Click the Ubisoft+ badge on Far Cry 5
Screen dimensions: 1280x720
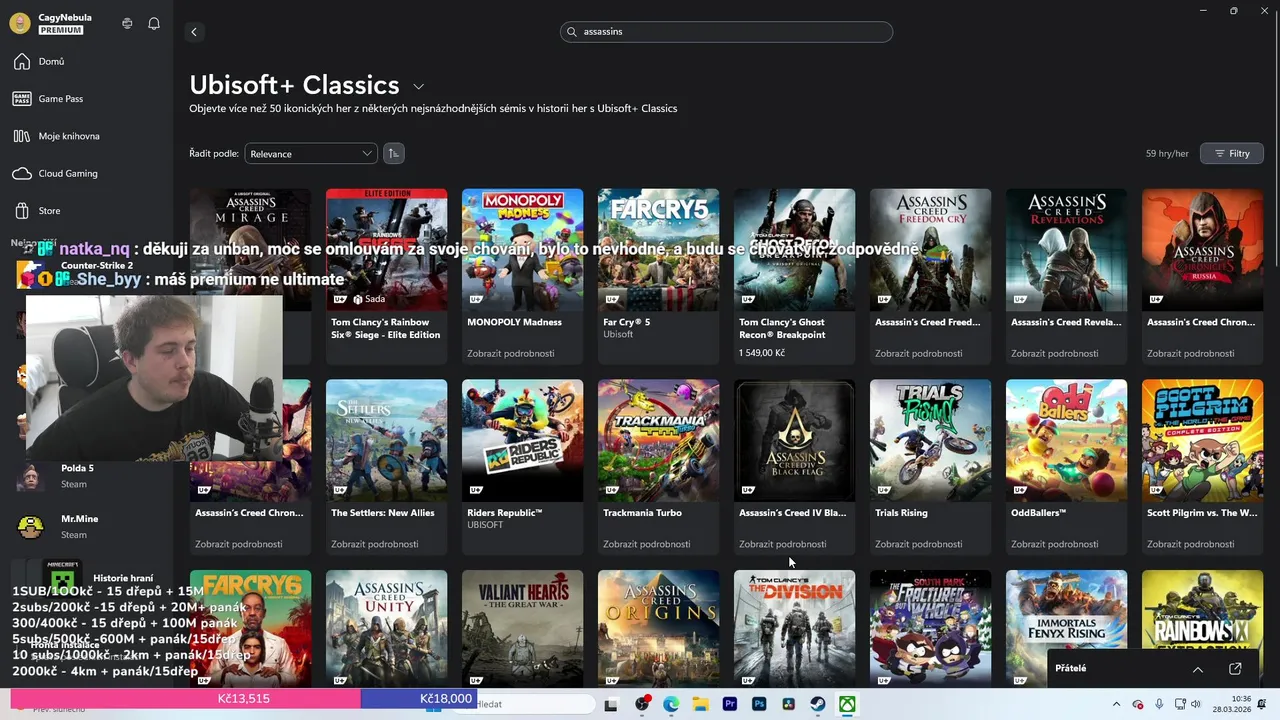612,299
